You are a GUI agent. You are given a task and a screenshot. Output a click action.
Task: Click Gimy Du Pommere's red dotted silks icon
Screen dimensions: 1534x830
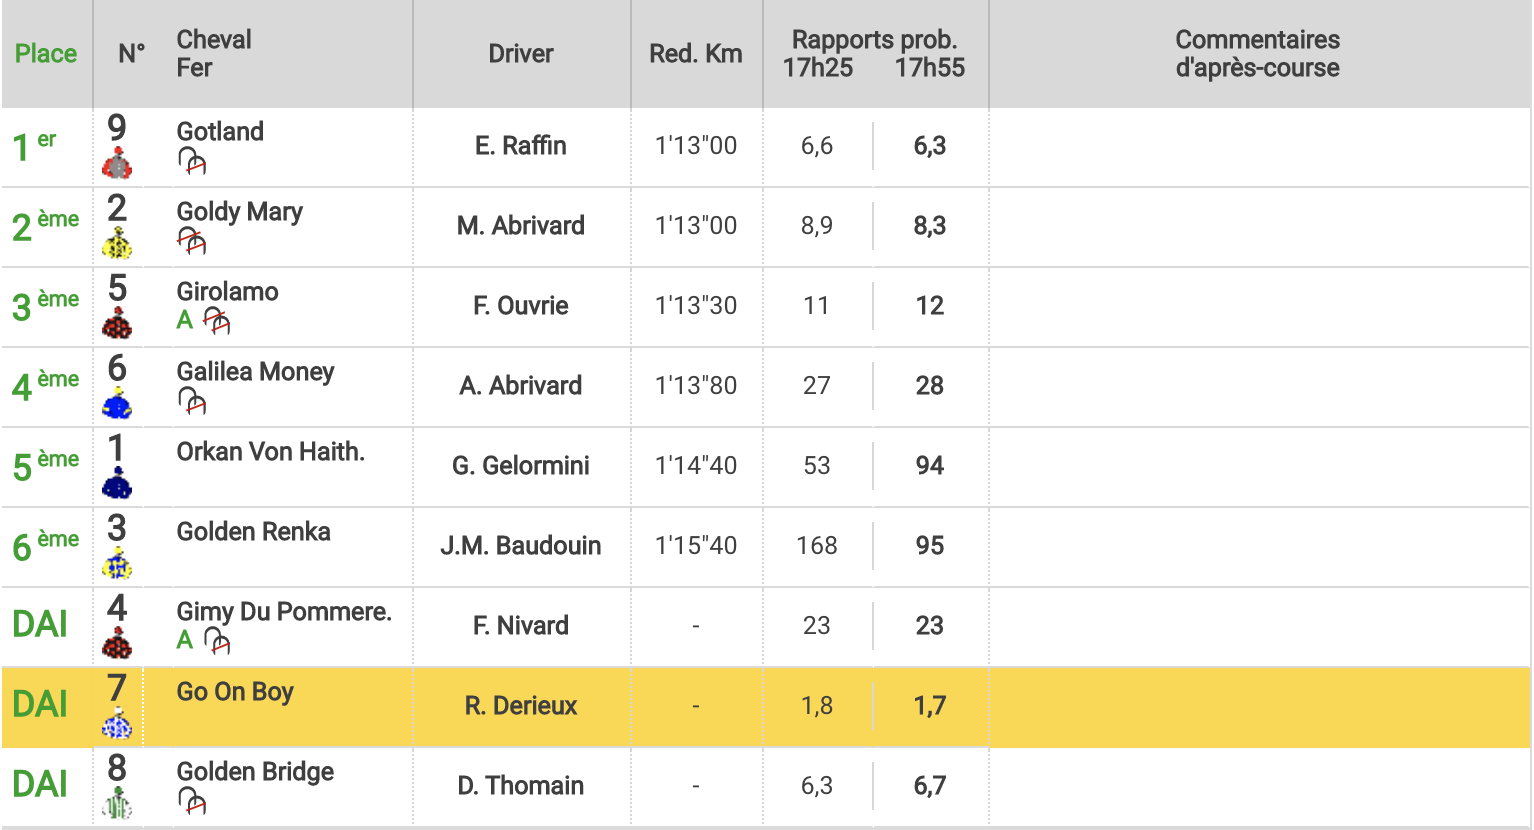pyautogui.click(x=117, y=643)
